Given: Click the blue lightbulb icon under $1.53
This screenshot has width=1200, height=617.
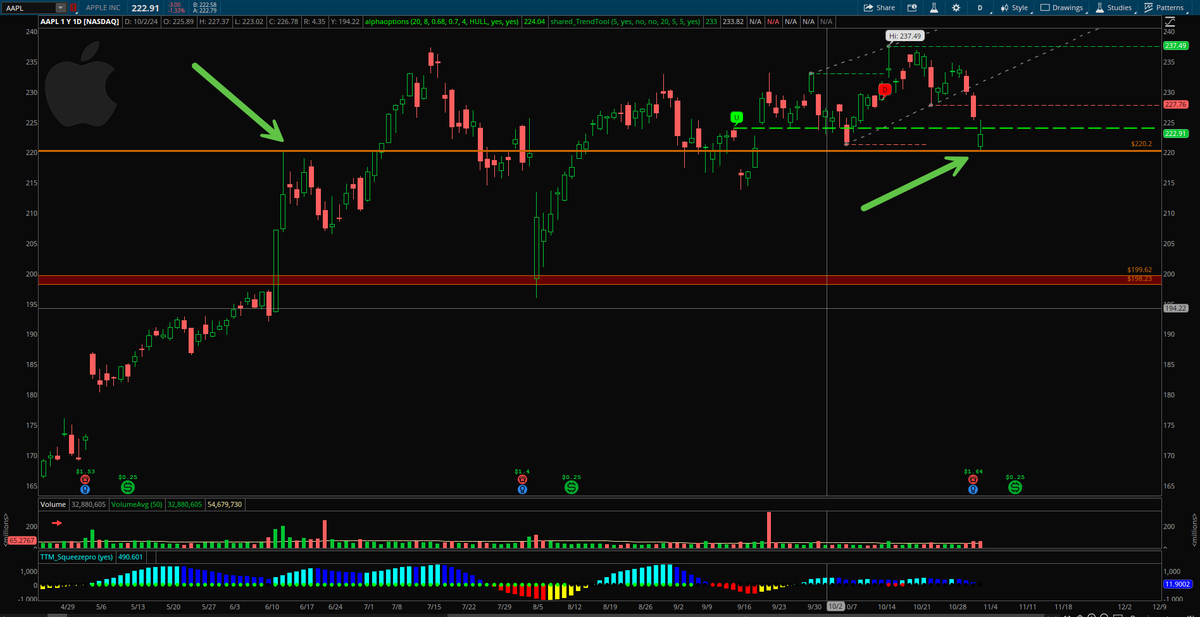Looking at the screenshot, I should point(85,489).
